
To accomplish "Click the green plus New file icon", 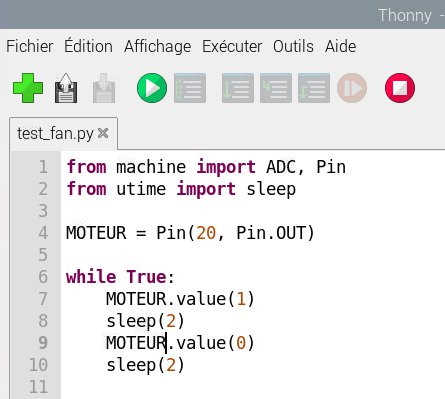I will (28, 88).
